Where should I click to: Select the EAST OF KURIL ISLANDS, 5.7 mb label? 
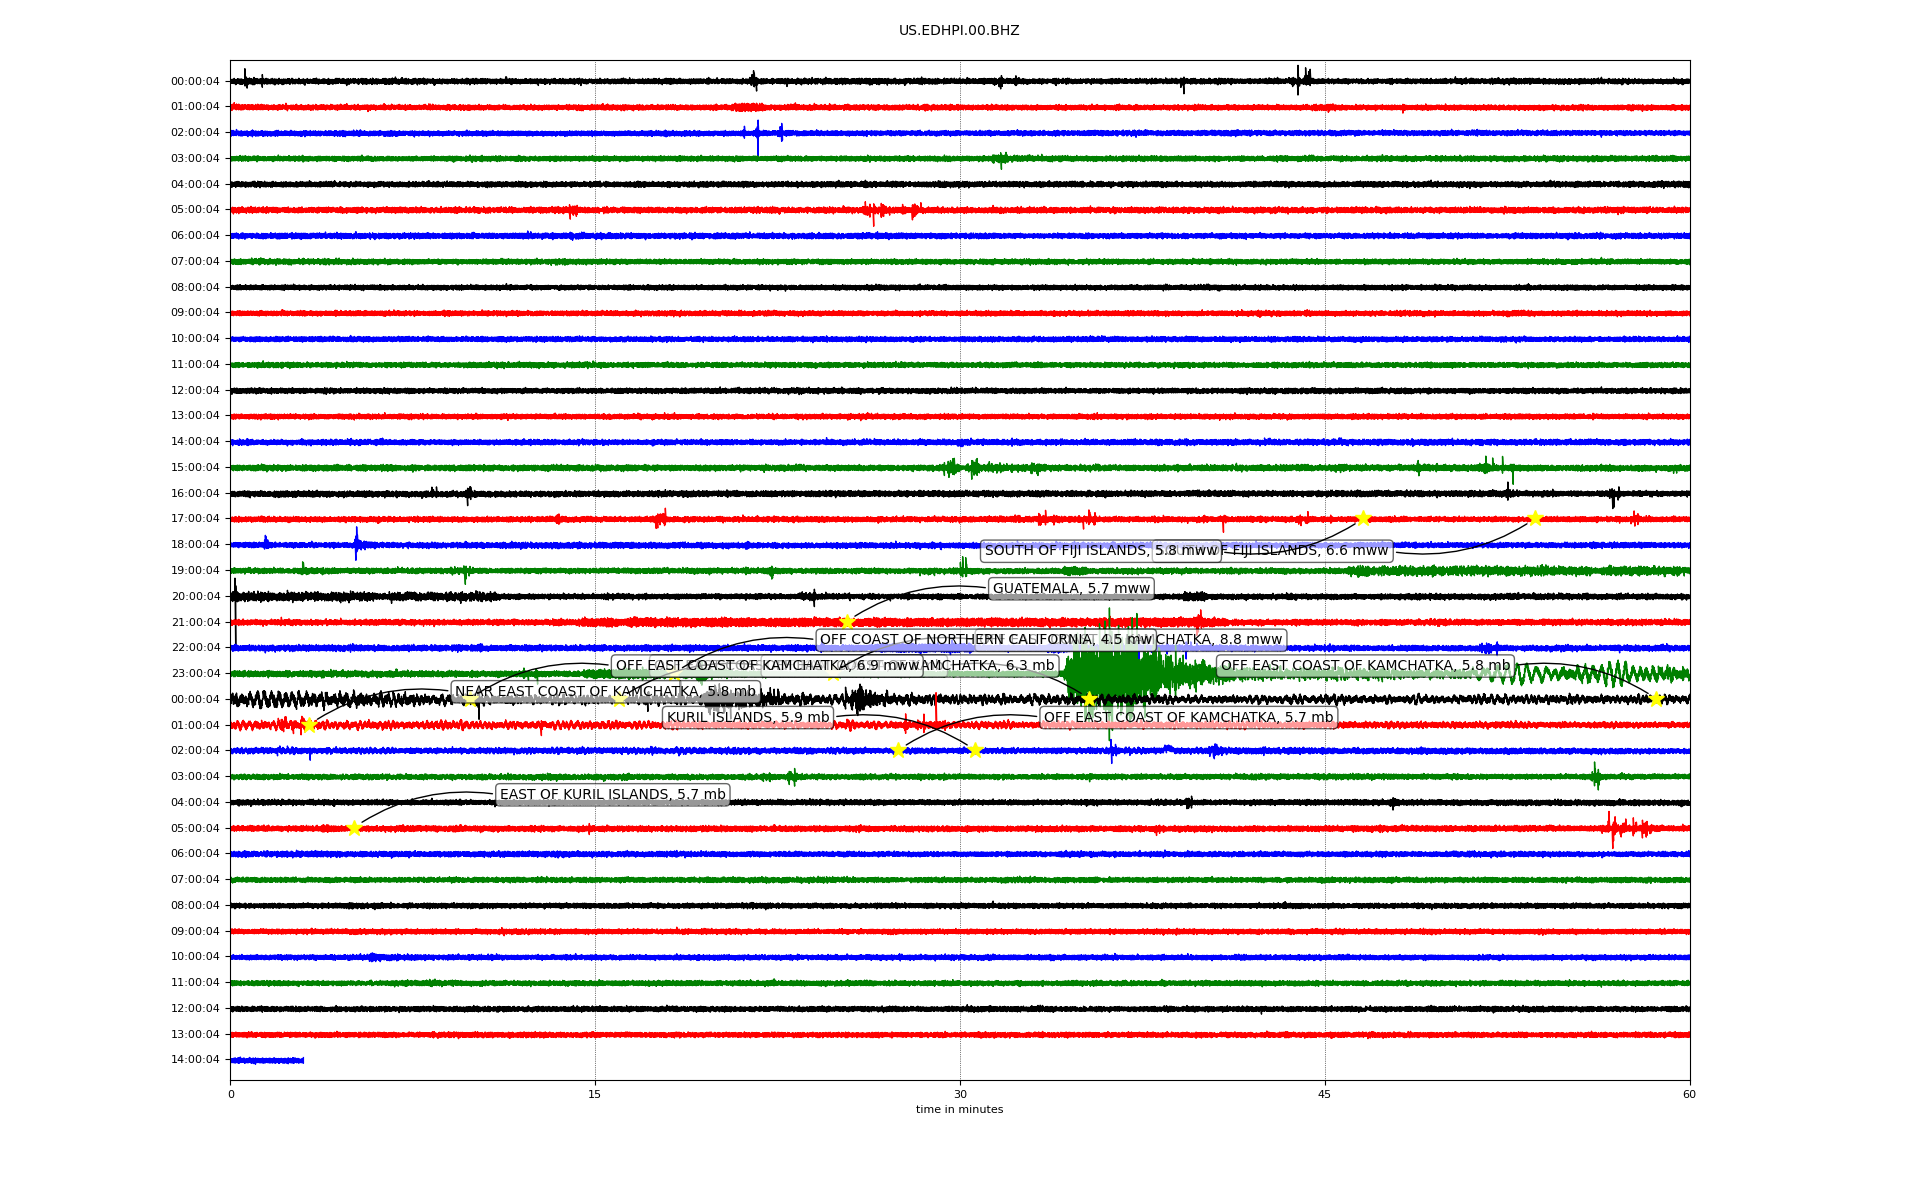[612, 795]
